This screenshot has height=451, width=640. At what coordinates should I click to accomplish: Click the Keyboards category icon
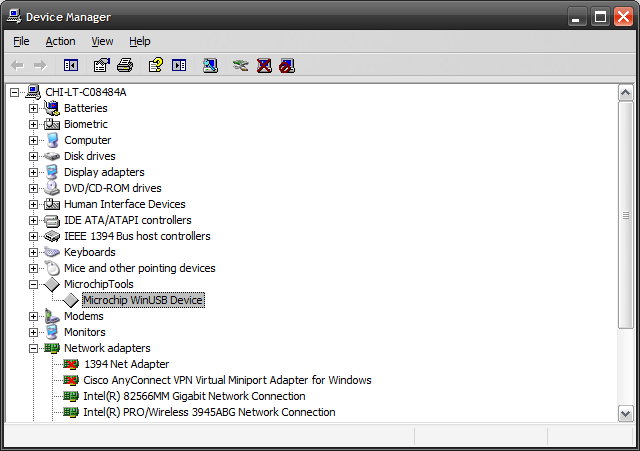(52, 252)
